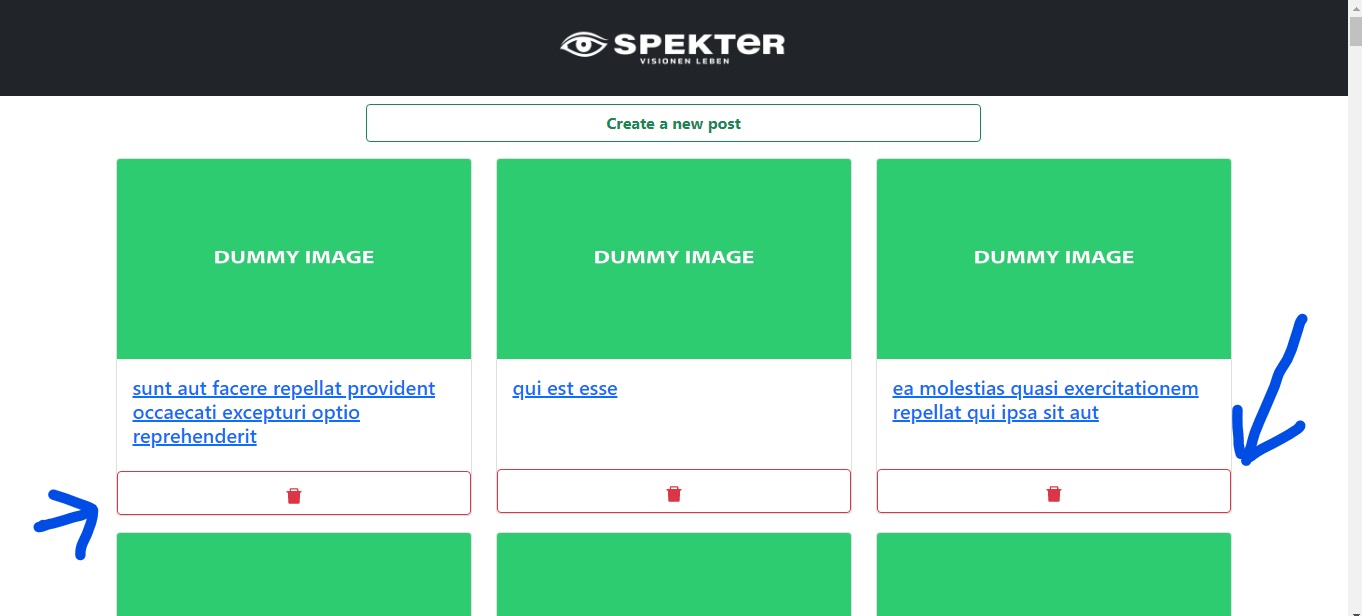The height and width of the screenshot is (616, 1362).
Task: Select partially visible card below 'ea molestias' post
Action: [1054, 574]
